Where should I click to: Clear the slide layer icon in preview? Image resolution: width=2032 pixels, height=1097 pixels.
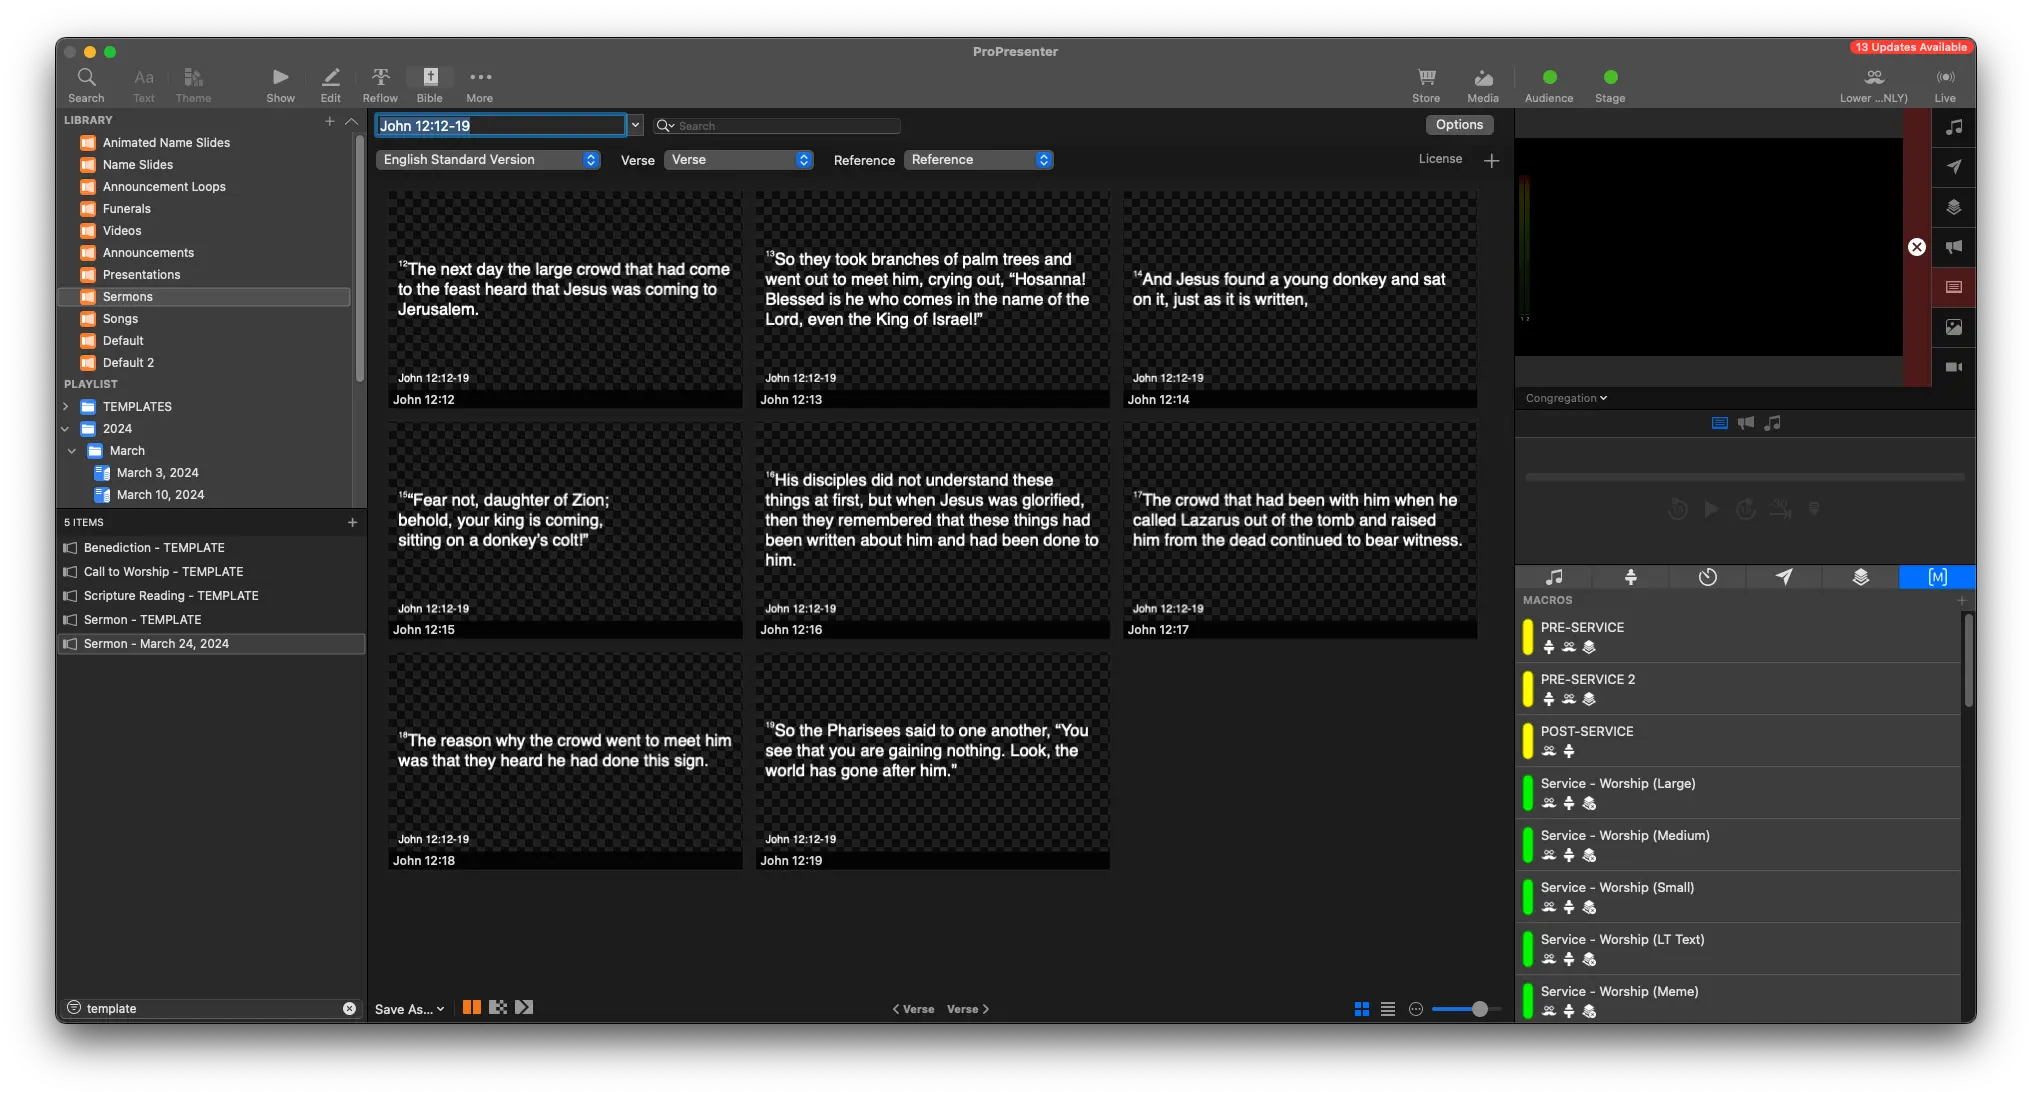(1953, 287)
